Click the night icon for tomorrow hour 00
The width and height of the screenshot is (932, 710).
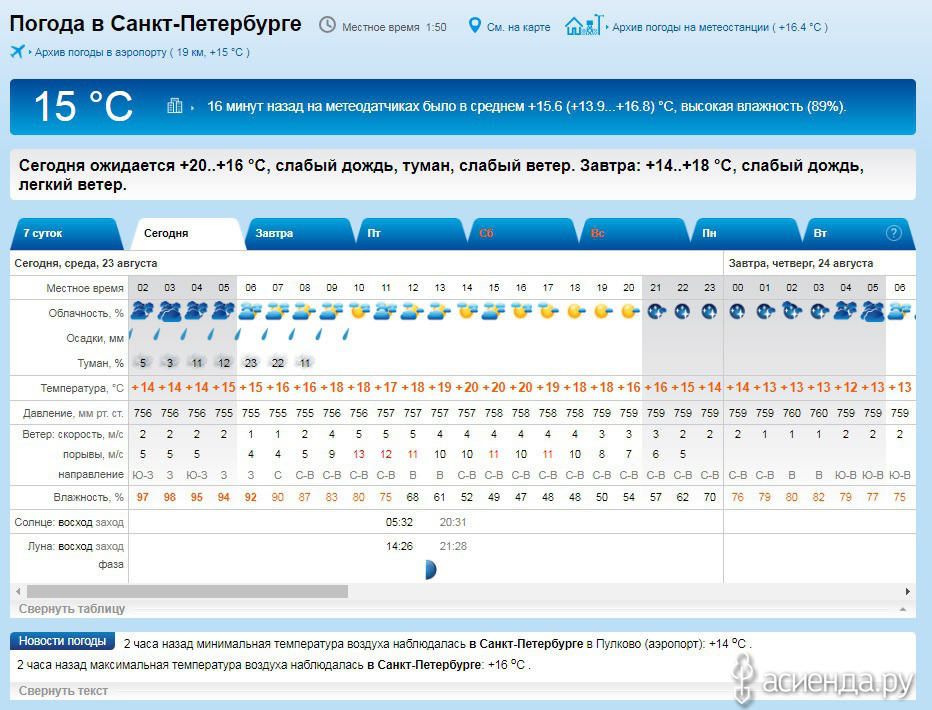tap(738, 311)
